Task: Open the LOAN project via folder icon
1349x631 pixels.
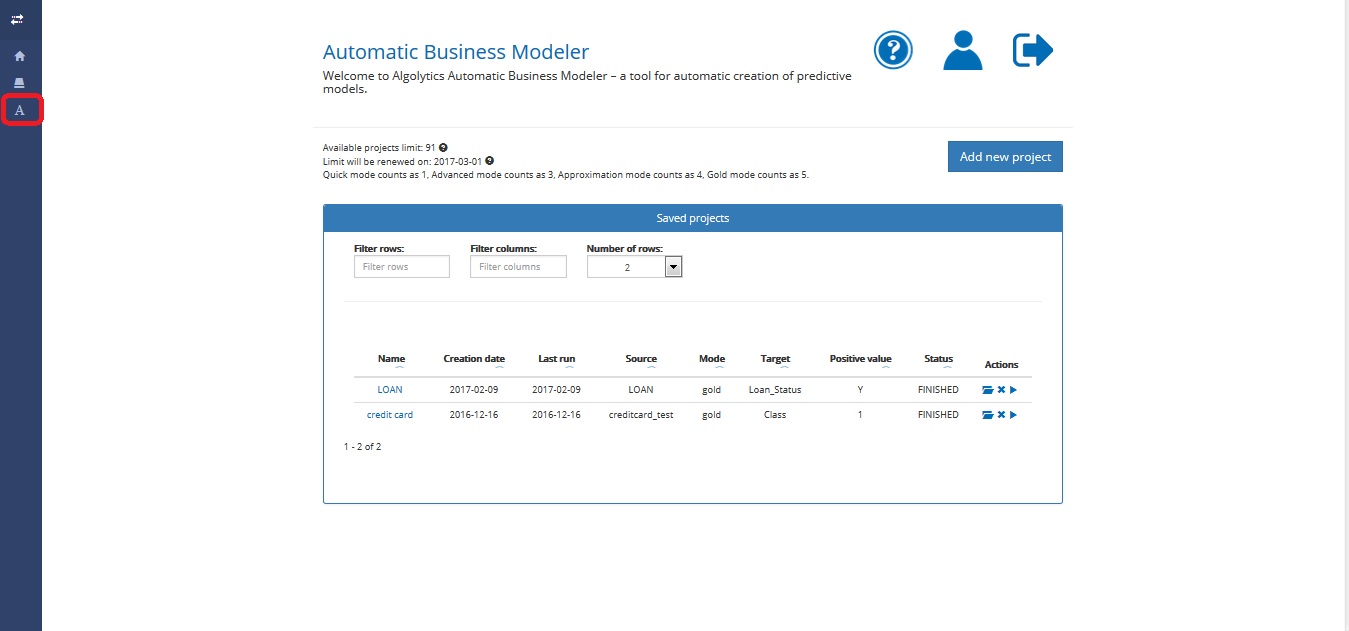Action: point(988,390)
